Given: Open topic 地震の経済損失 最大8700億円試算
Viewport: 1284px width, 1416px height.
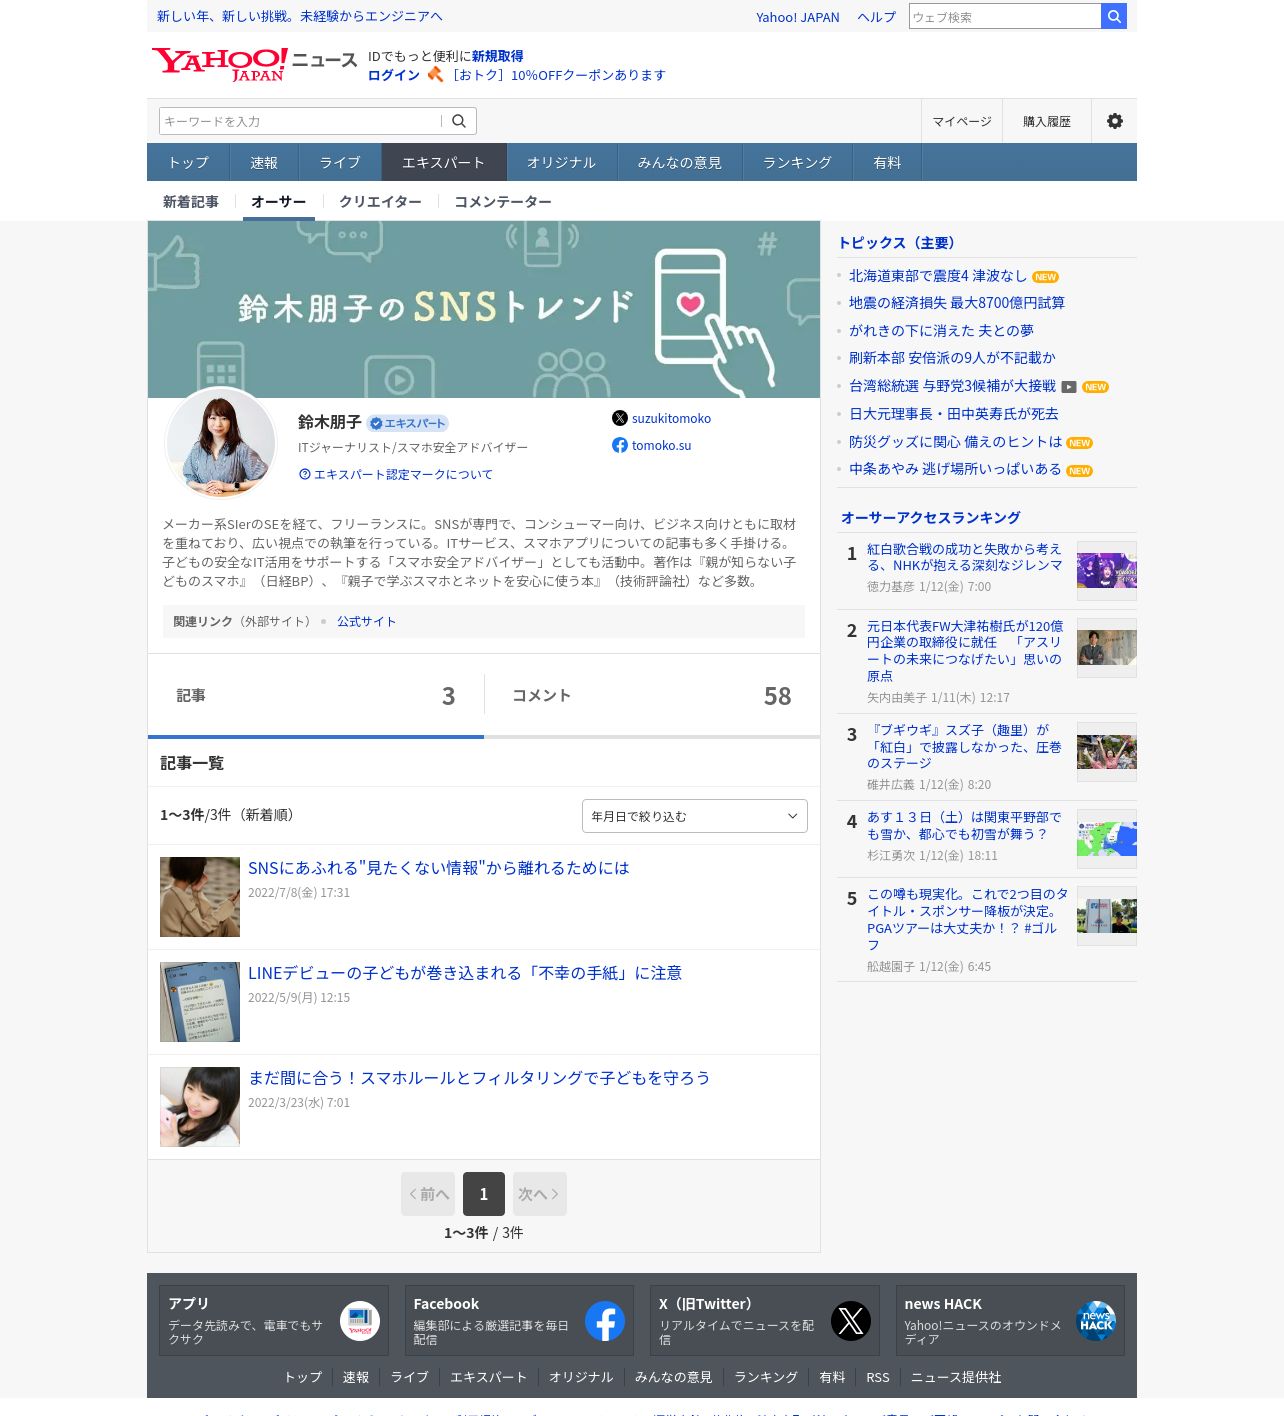Looking at the screenshot, I should click(957, 303).
